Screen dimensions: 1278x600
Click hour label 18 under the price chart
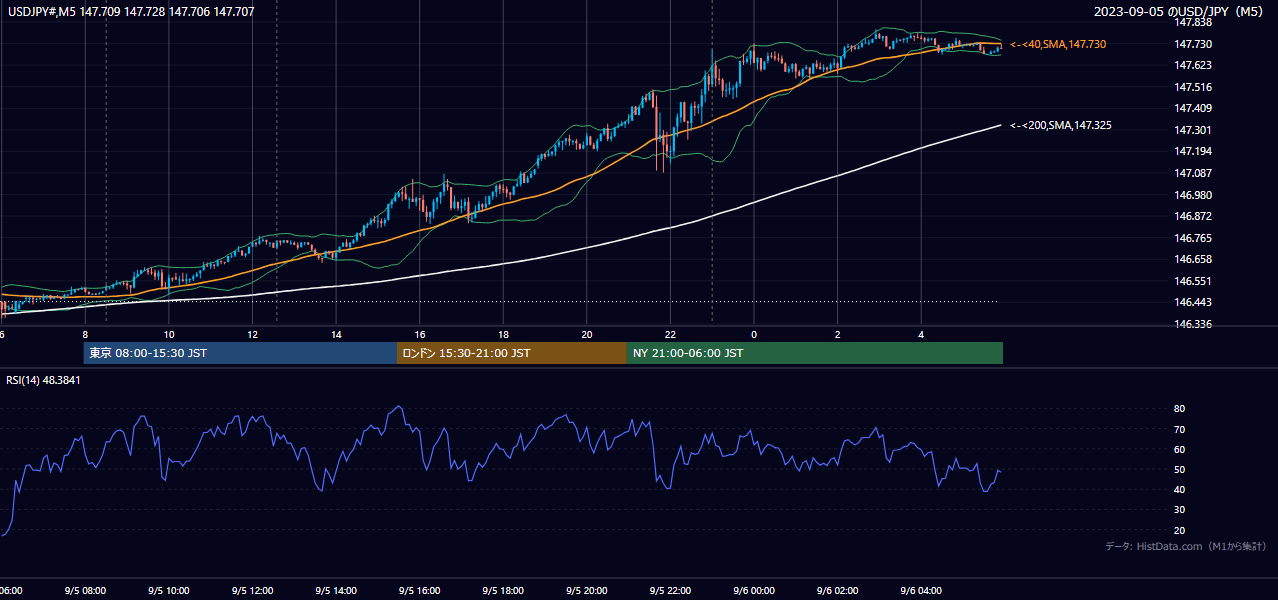503,334
